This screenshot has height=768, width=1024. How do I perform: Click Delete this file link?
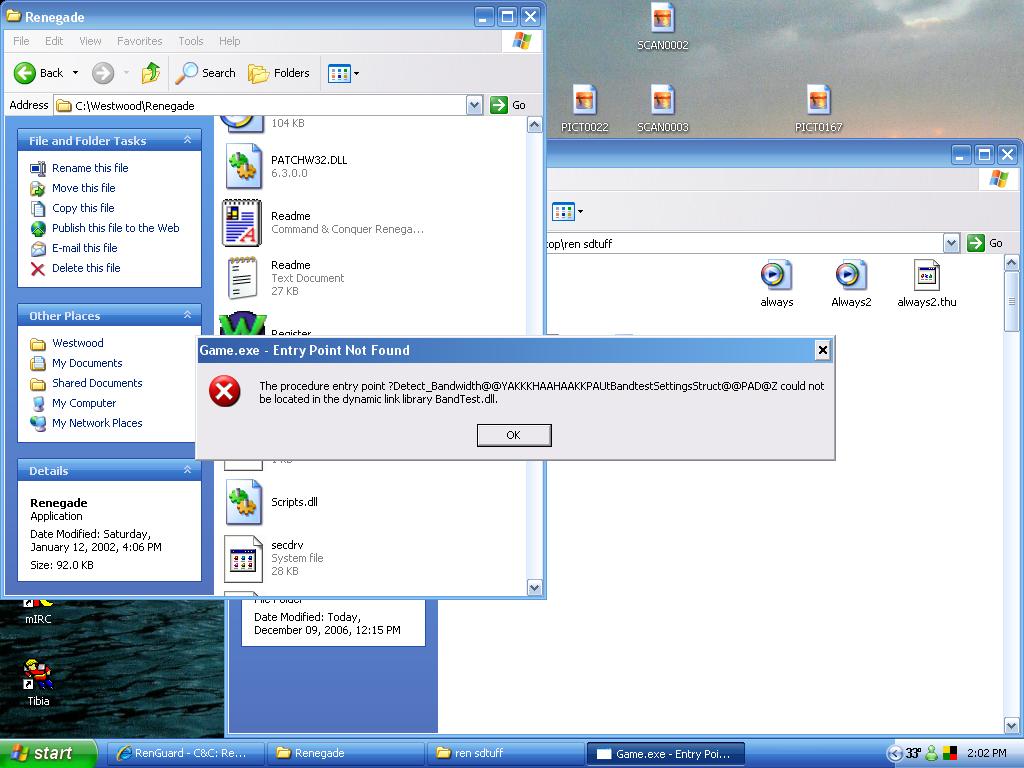click(86, 268)
